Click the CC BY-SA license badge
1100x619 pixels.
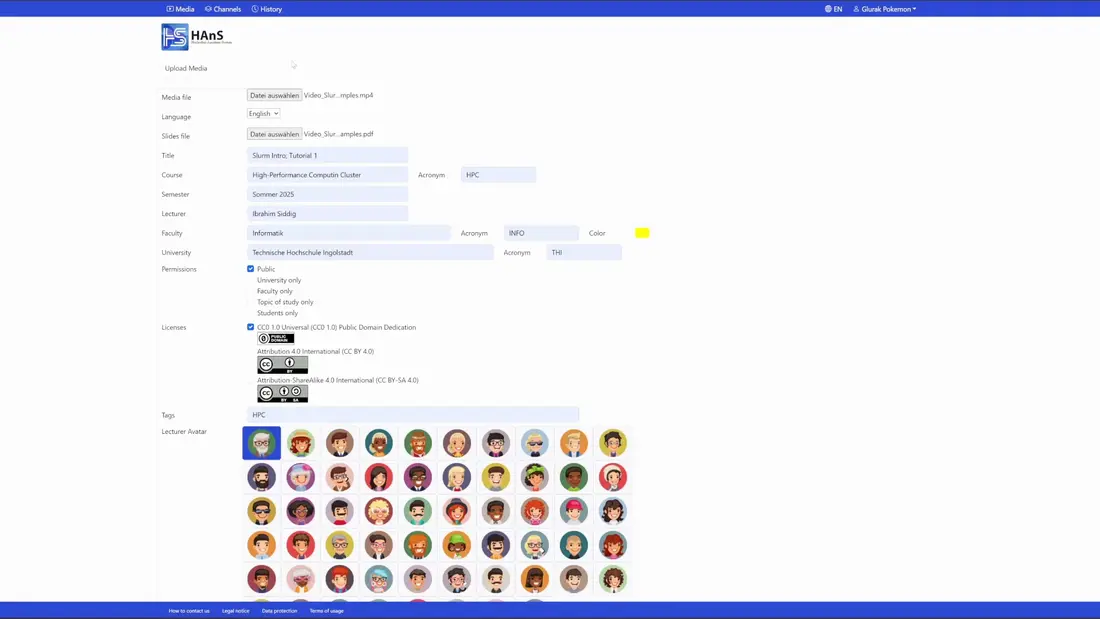(x=282, y=394)
